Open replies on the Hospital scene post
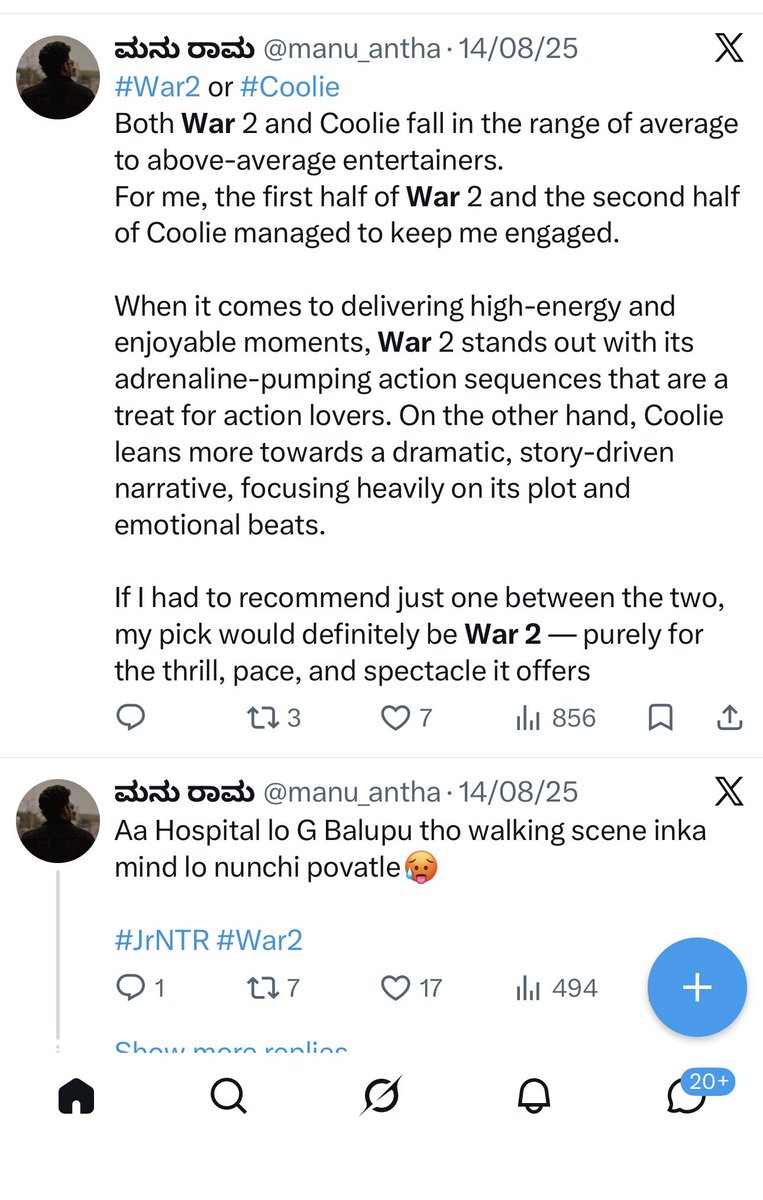This screenshot has height=1200, width=763. point(140,988)
